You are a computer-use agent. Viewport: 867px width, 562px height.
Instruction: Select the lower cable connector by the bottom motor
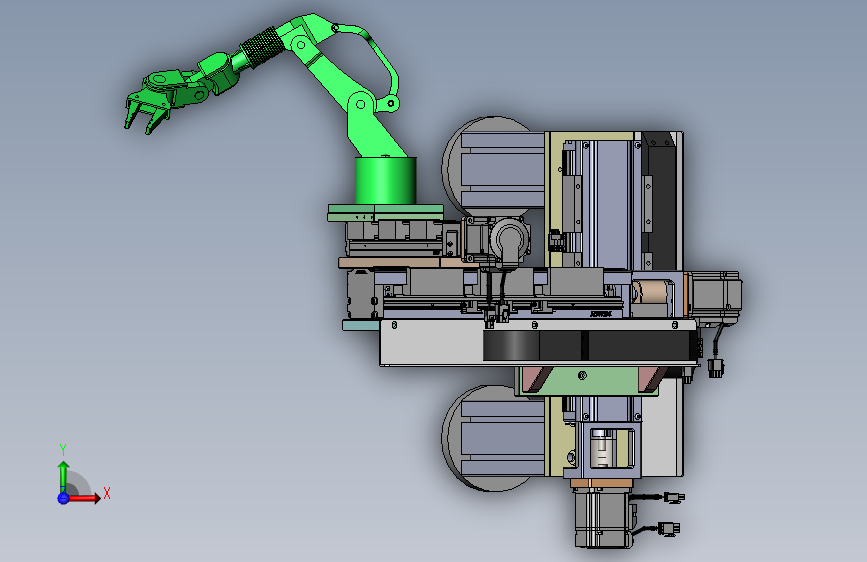[669, 529]
